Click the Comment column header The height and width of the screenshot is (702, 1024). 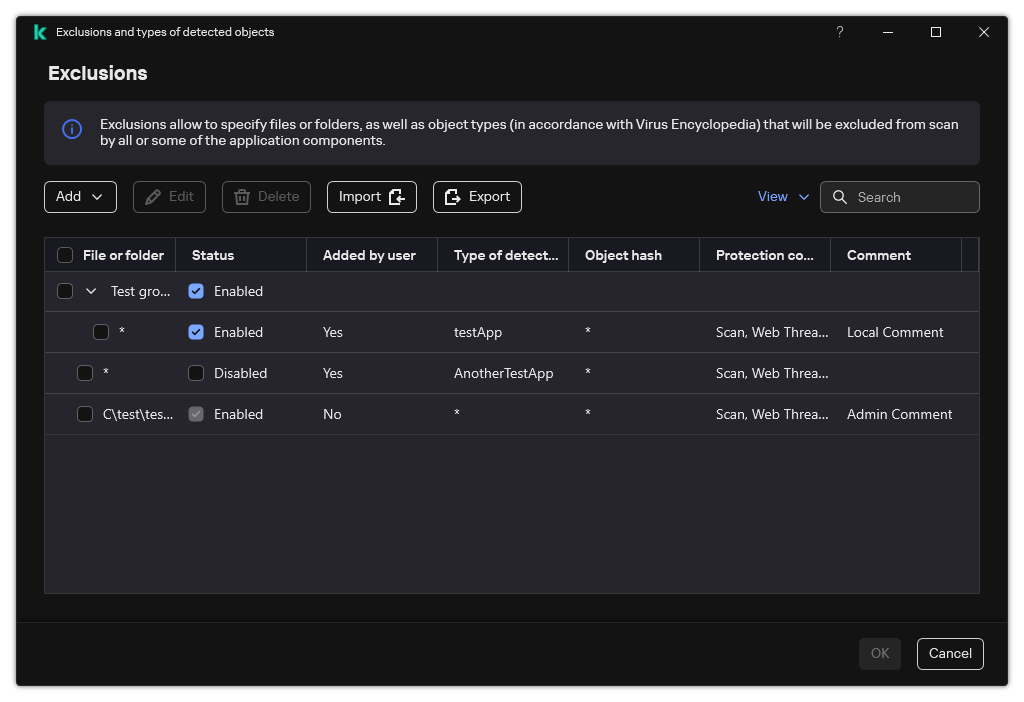[879, 254]
